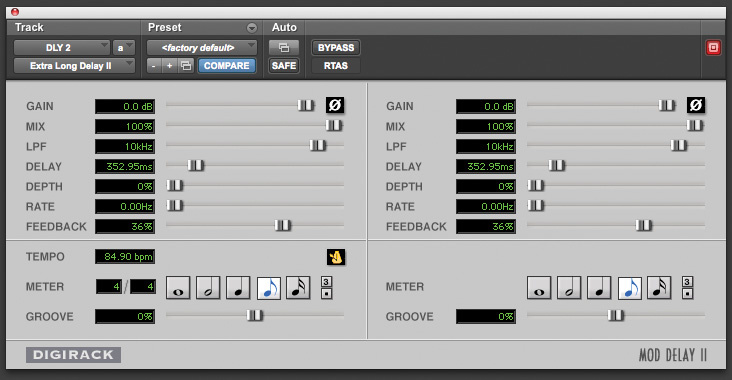The height and width of the screenshot is (380, 732).
Task: Enable automation SAFE mode
Action: [x=284, y=66]
